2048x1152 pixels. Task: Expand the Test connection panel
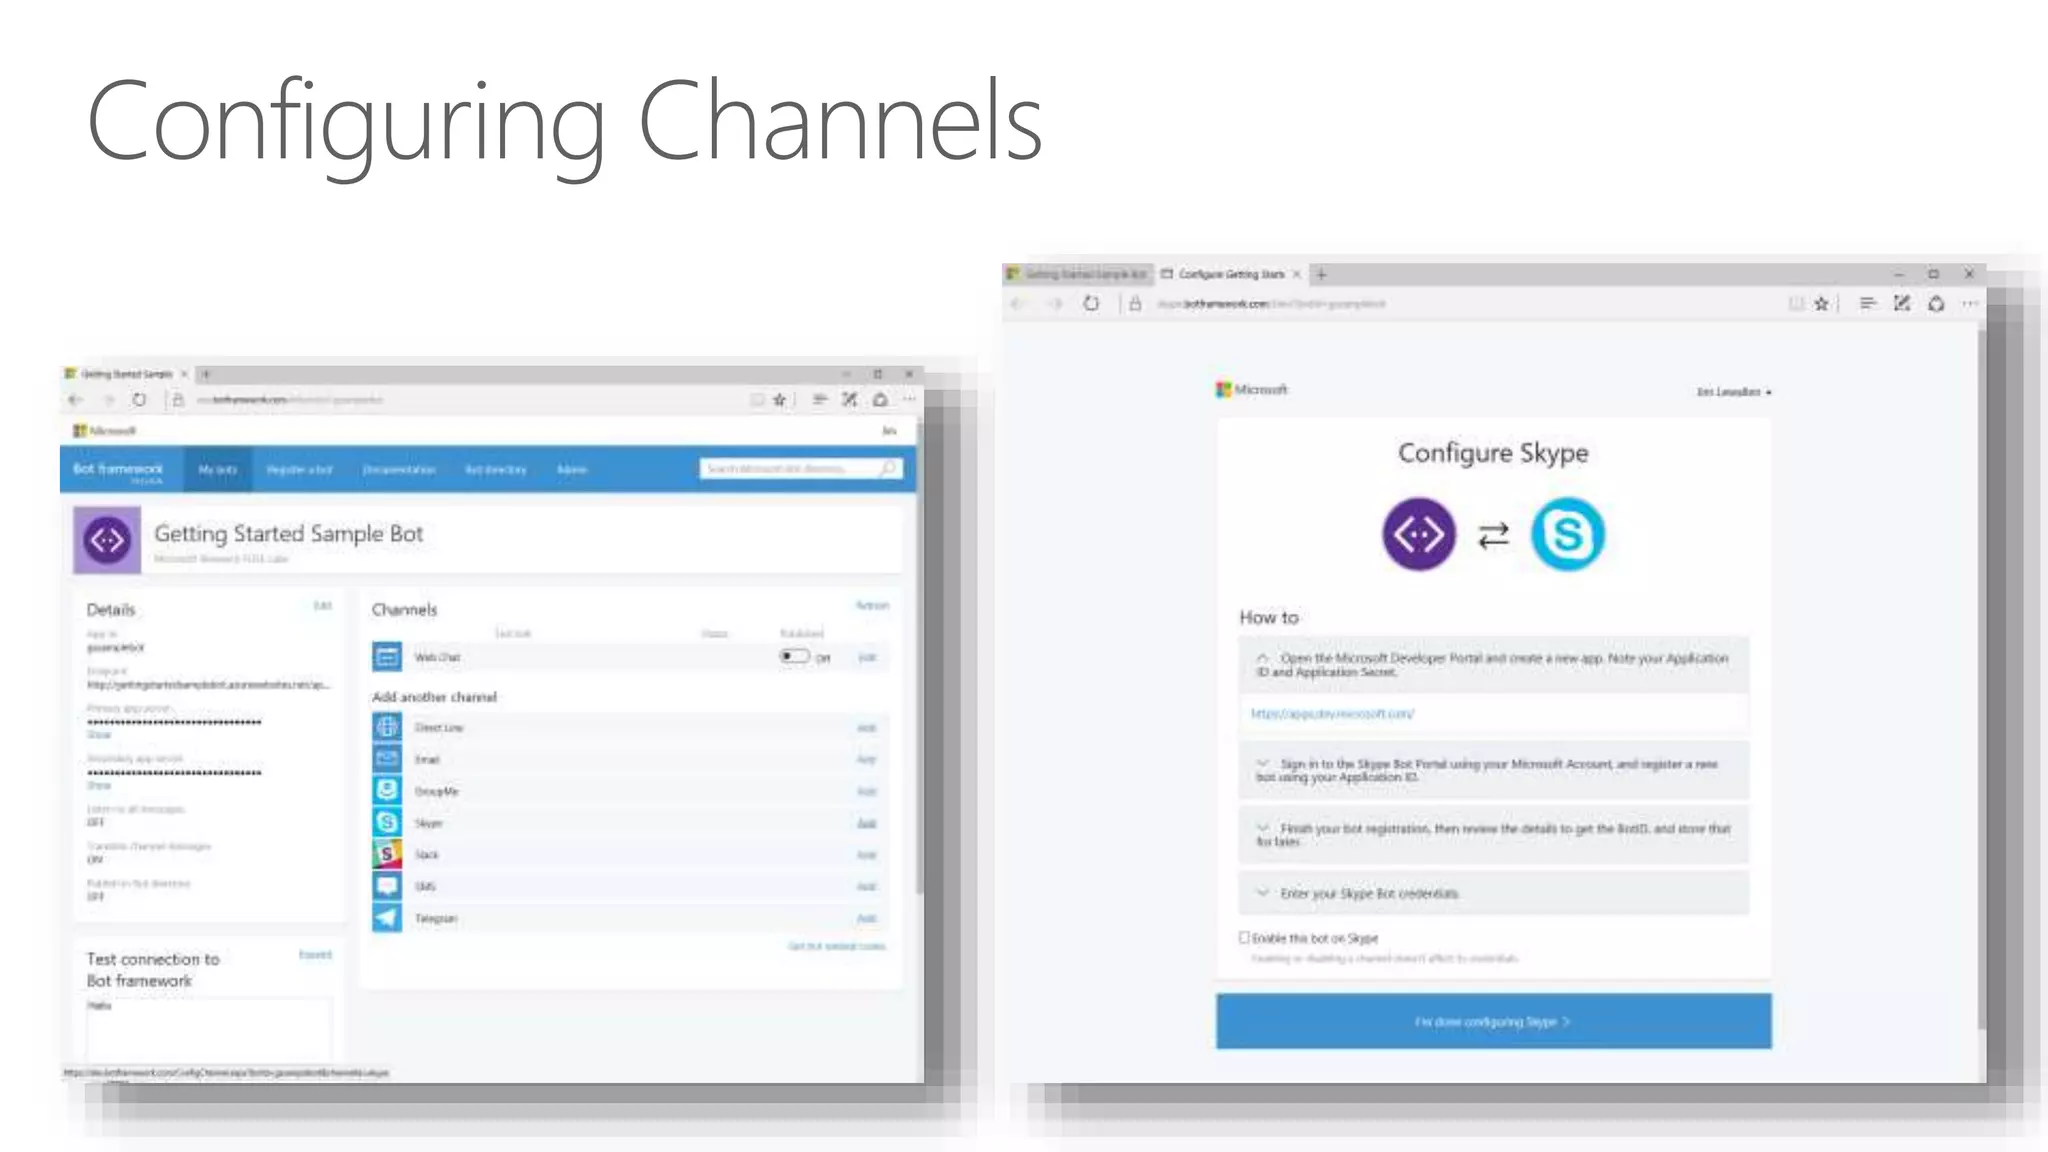click(x=315, y=955)
